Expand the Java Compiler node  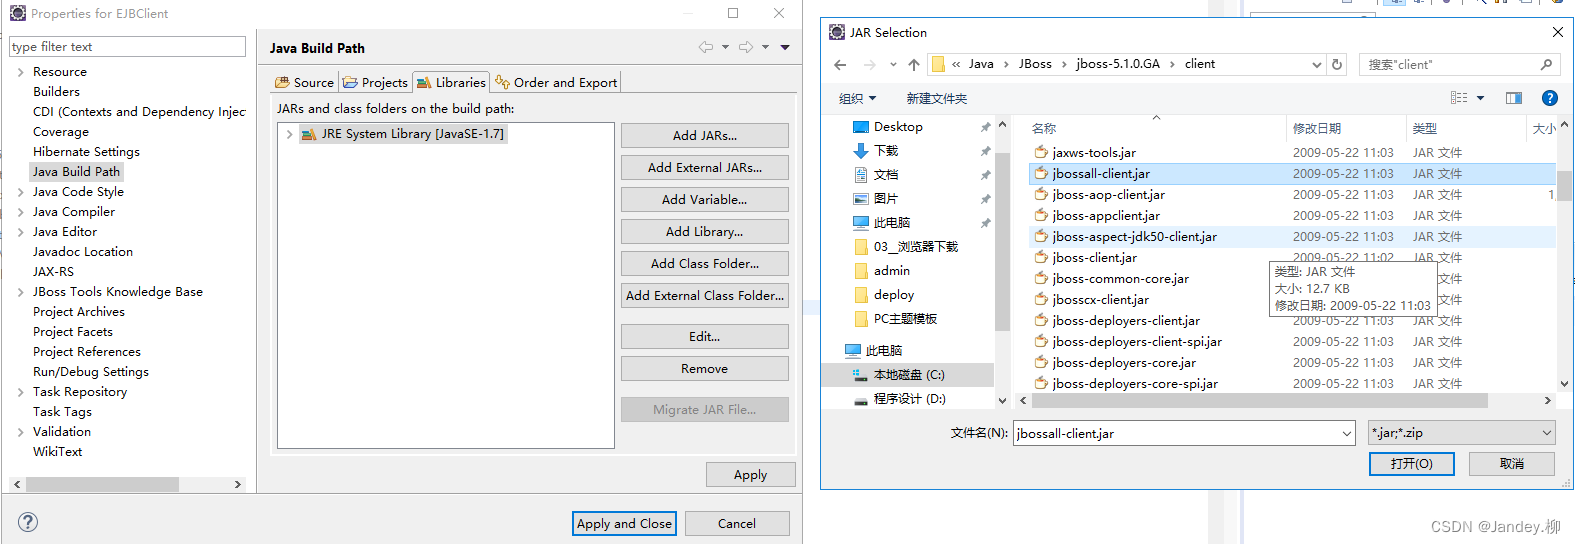pos(21,212)
